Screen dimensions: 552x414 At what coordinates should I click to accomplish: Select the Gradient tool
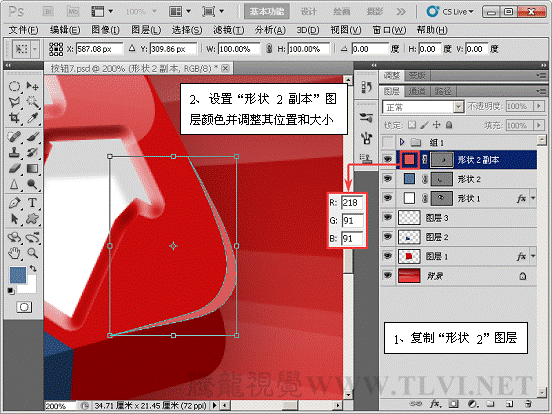(x=32, y=169)
